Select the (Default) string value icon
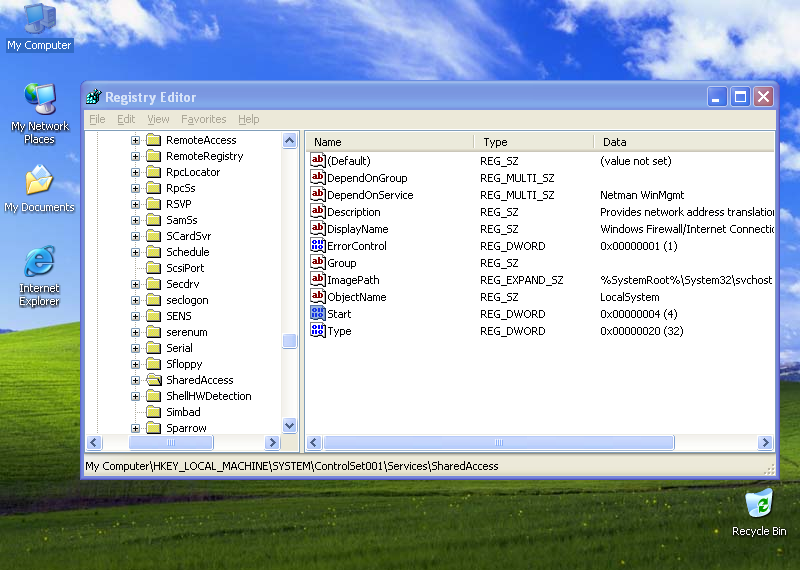Screen dimensions: 800x570 [317, 161]
